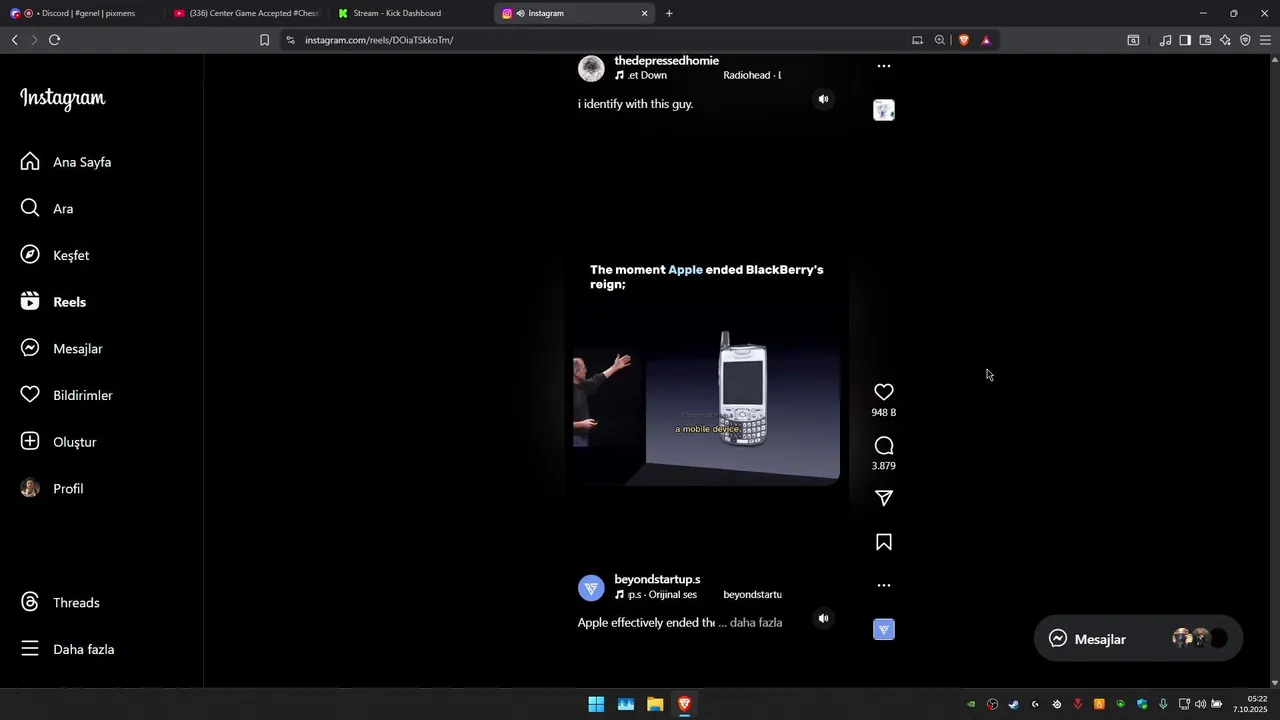Open the install app icon in address bar
The image size is (1280, 720).
[917, 40]
